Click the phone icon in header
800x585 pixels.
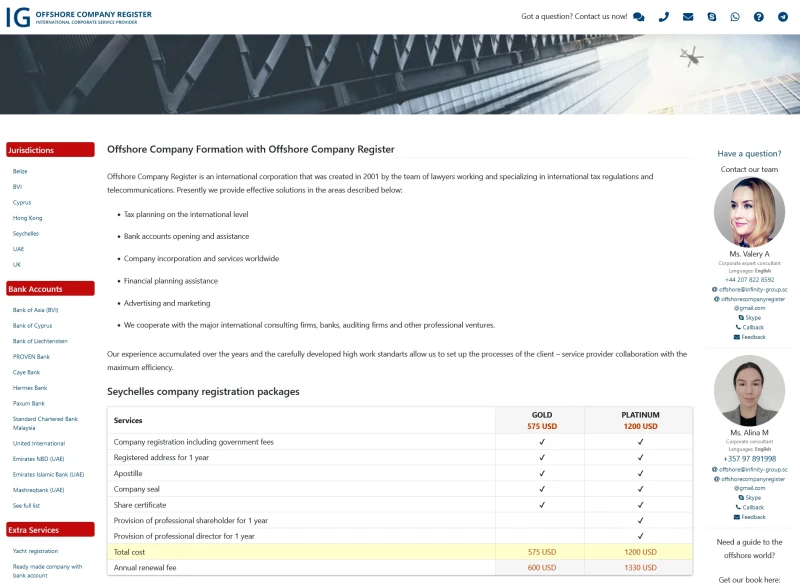point(663,17)
